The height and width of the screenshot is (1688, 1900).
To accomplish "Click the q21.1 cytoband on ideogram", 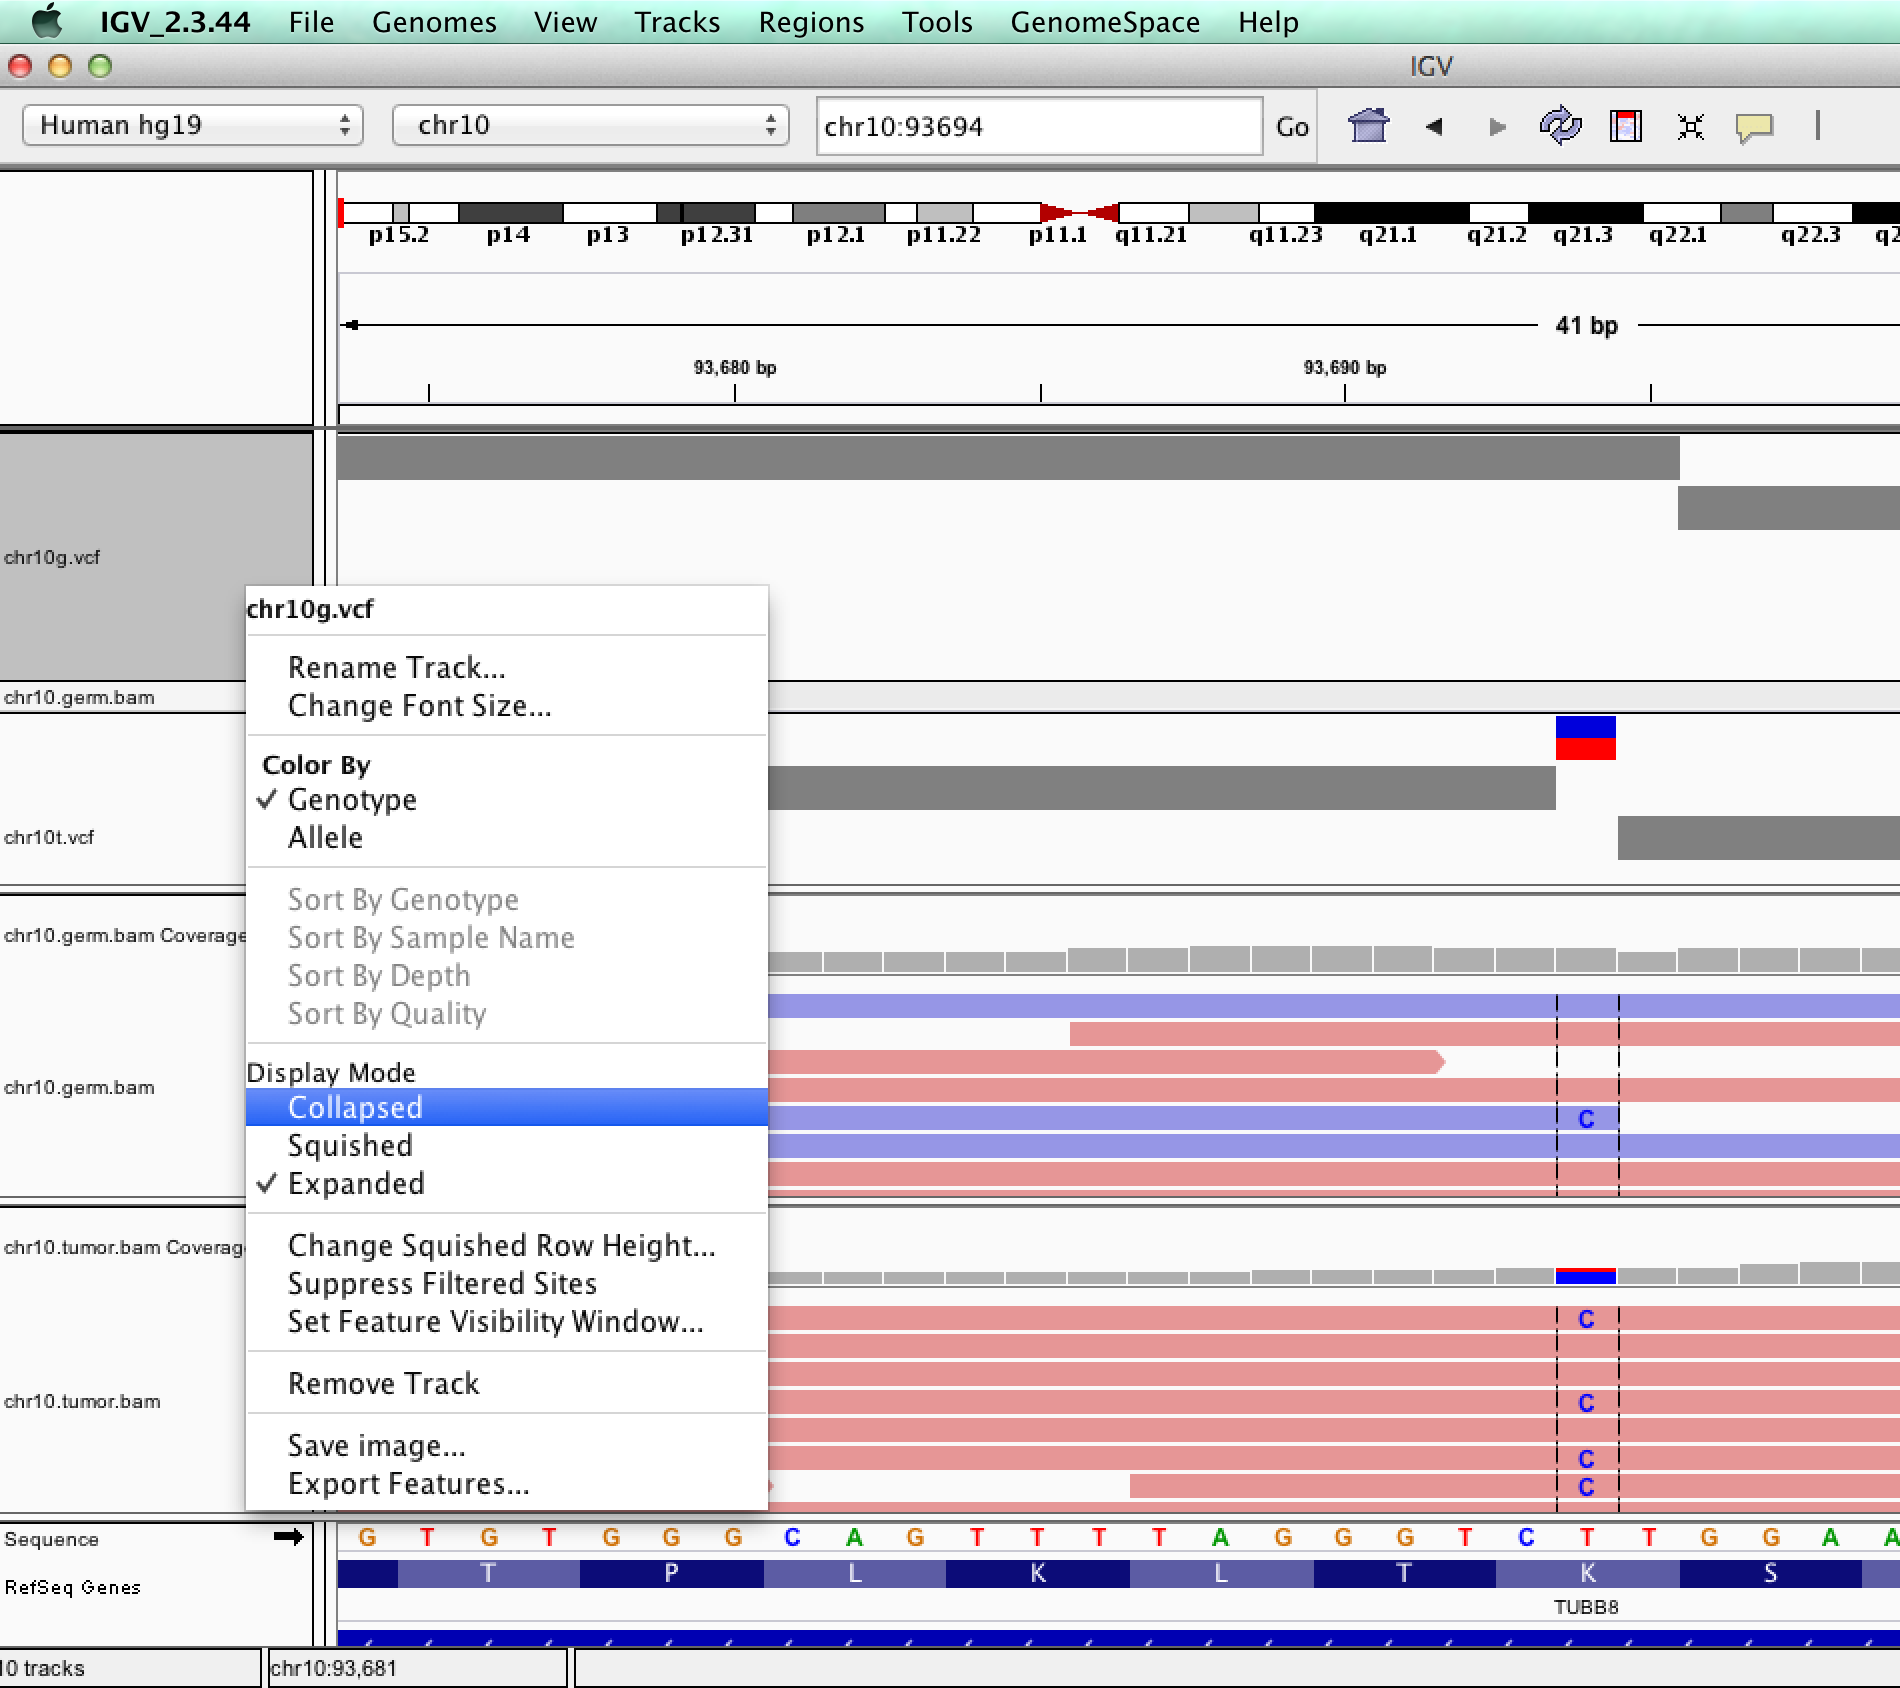I will coord(1391,212).
